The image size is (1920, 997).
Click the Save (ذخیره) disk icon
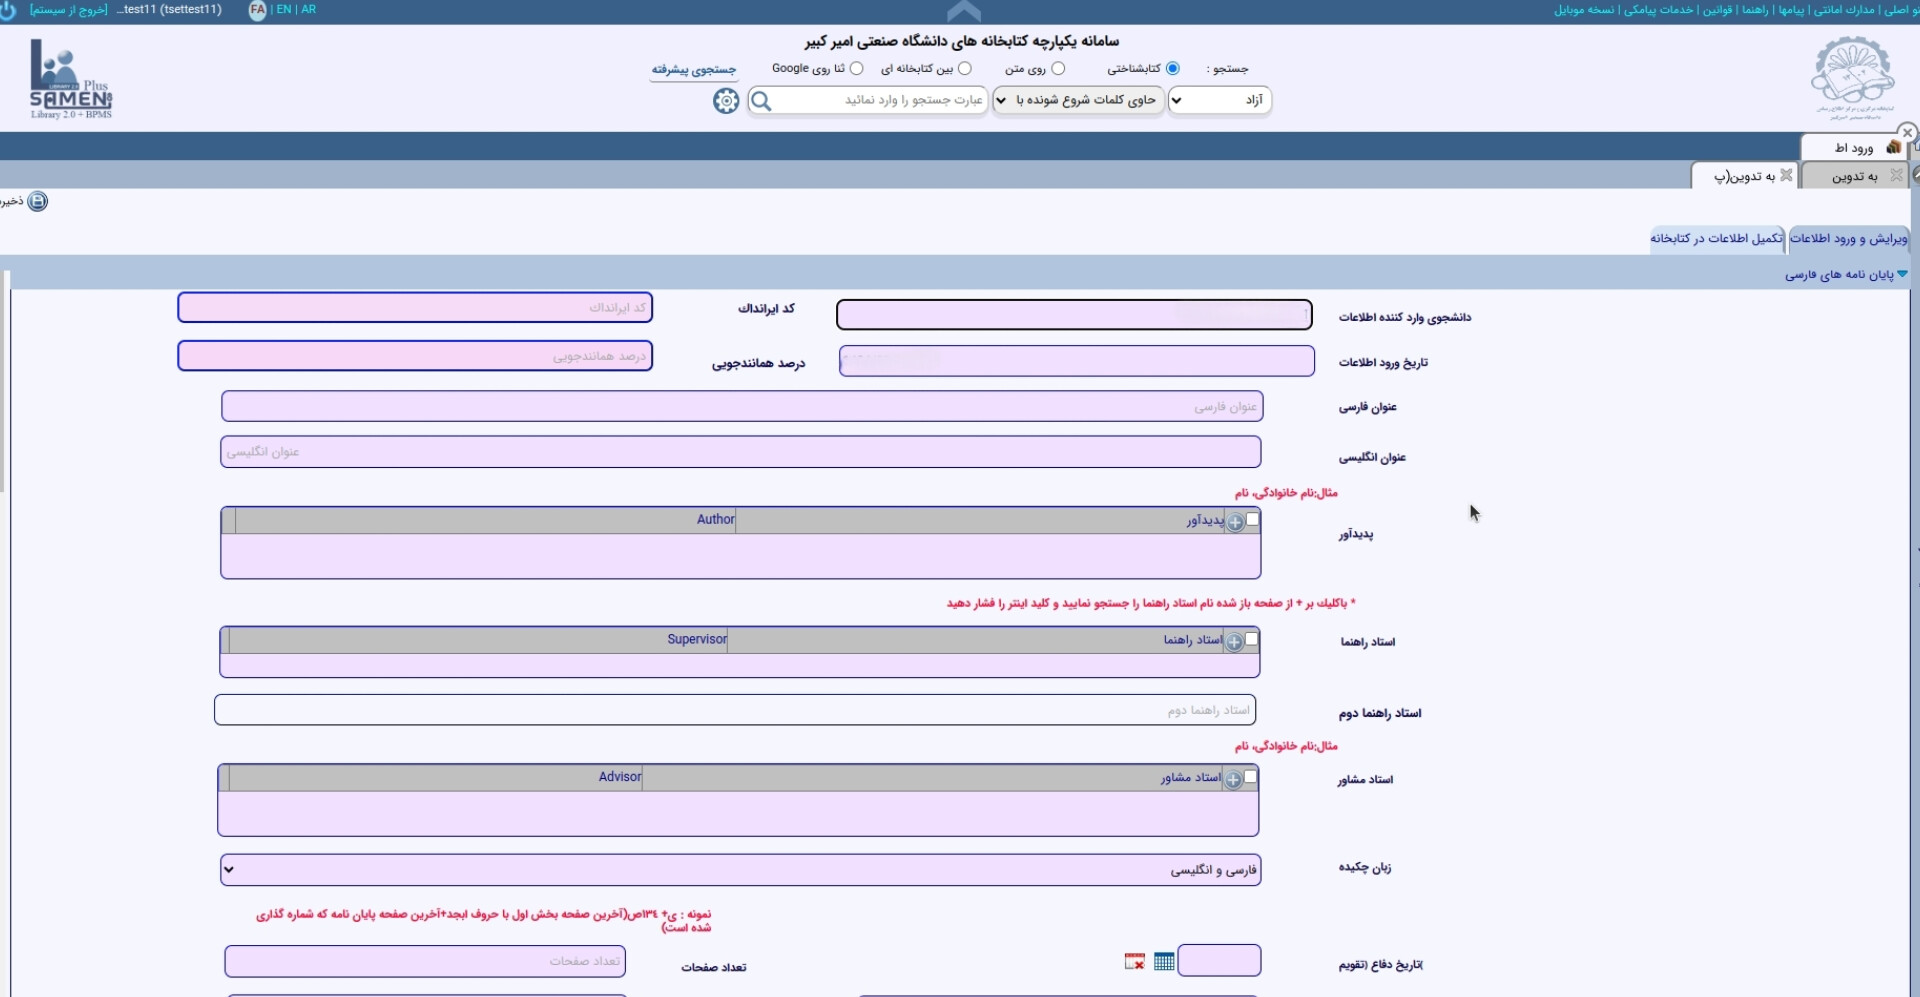37,201
